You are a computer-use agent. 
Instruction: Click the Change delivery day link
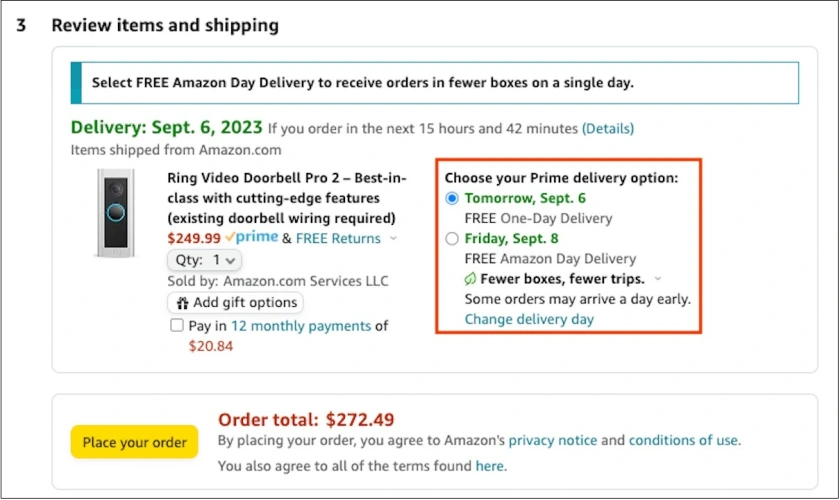coord(529,319)
